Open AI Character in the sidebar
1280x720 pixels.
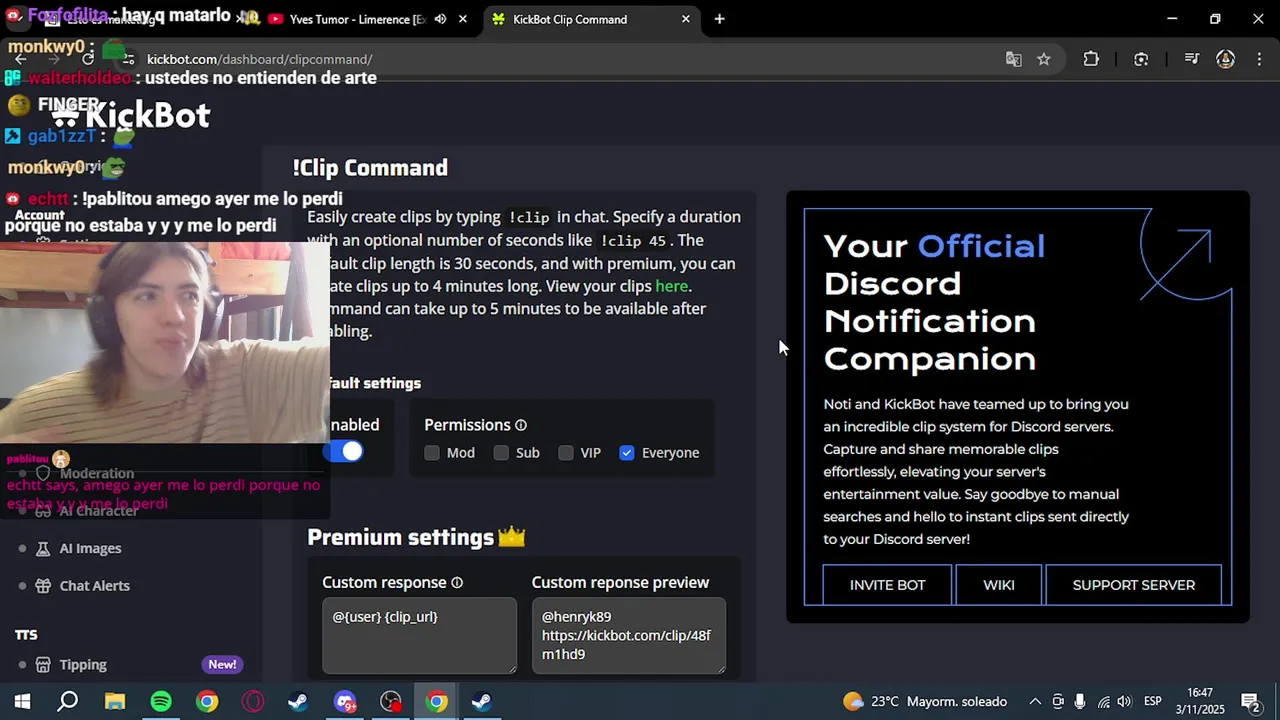(98, 510)
